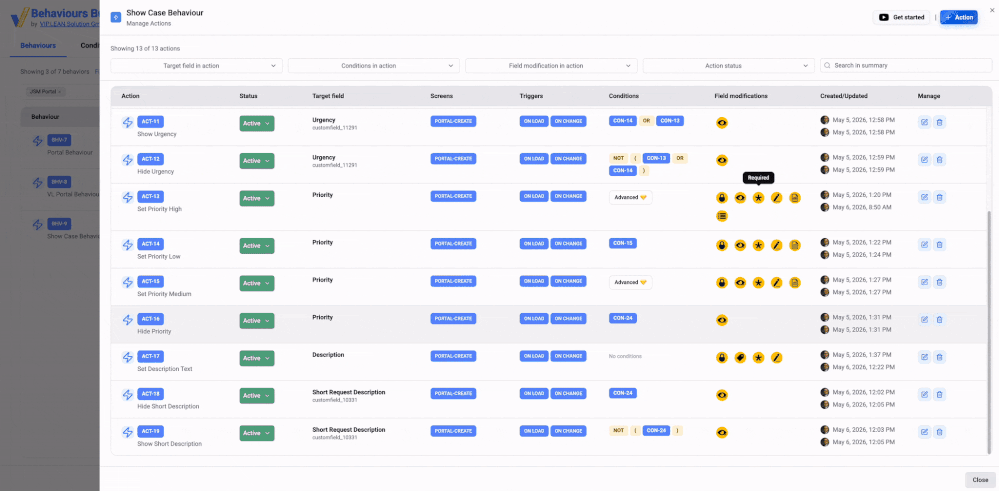999x491 pixels.
Task: Click the visibility eye icon in ACT-11 row
Action: point(722,123)
